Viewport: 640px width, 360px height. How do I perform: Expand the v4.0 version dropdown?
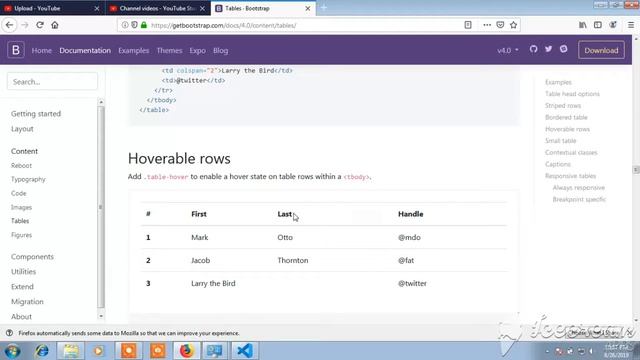coord(508,50)
